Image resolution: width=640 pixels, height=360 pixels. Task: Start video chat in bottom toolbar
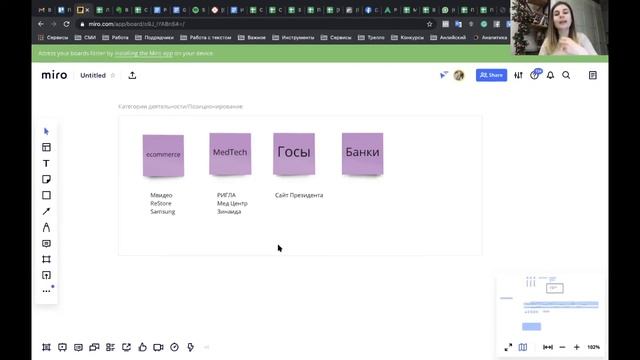click(158, 347)
